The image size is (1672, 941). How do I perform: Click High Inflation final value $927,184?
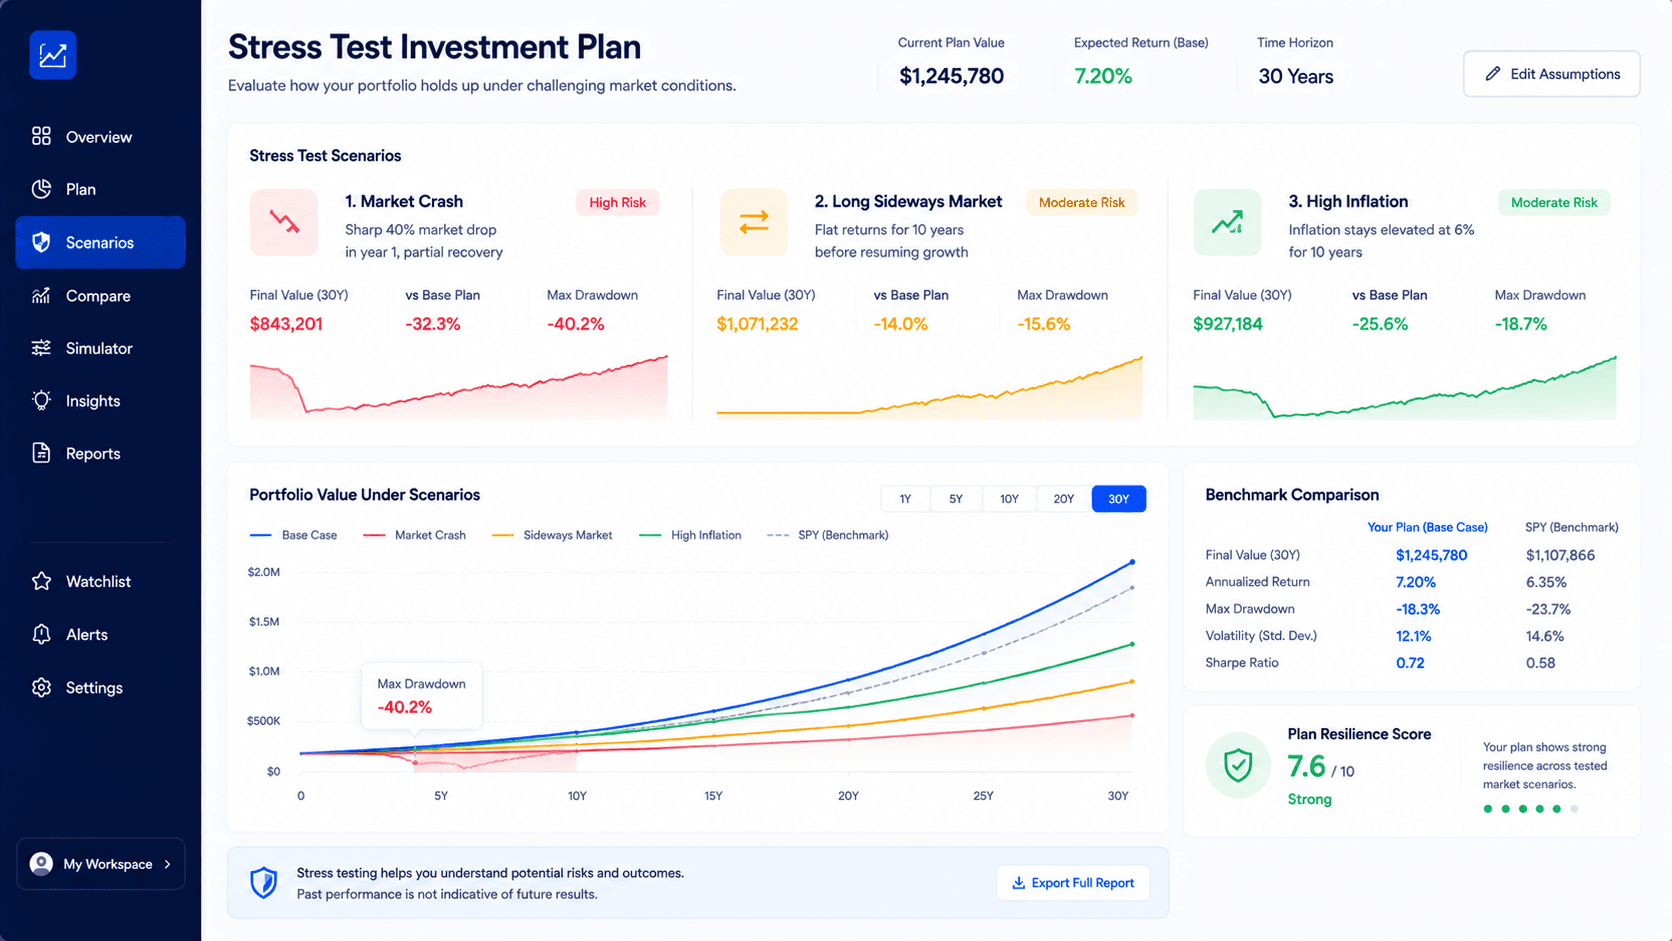point(1227,324)
